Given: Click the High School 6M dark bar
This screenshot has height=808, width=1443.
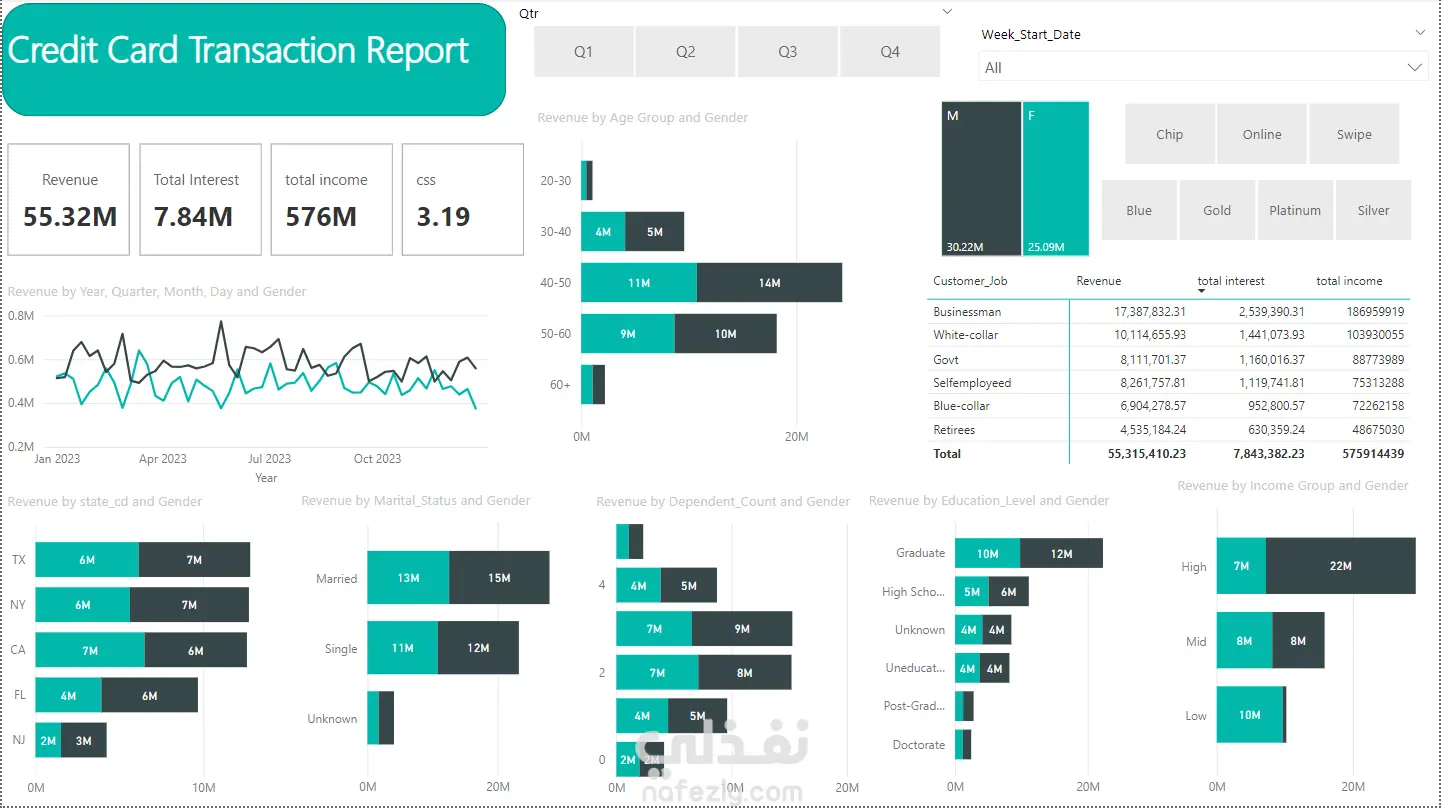Looking at the screenshot, I should (x=1008, y=591).
